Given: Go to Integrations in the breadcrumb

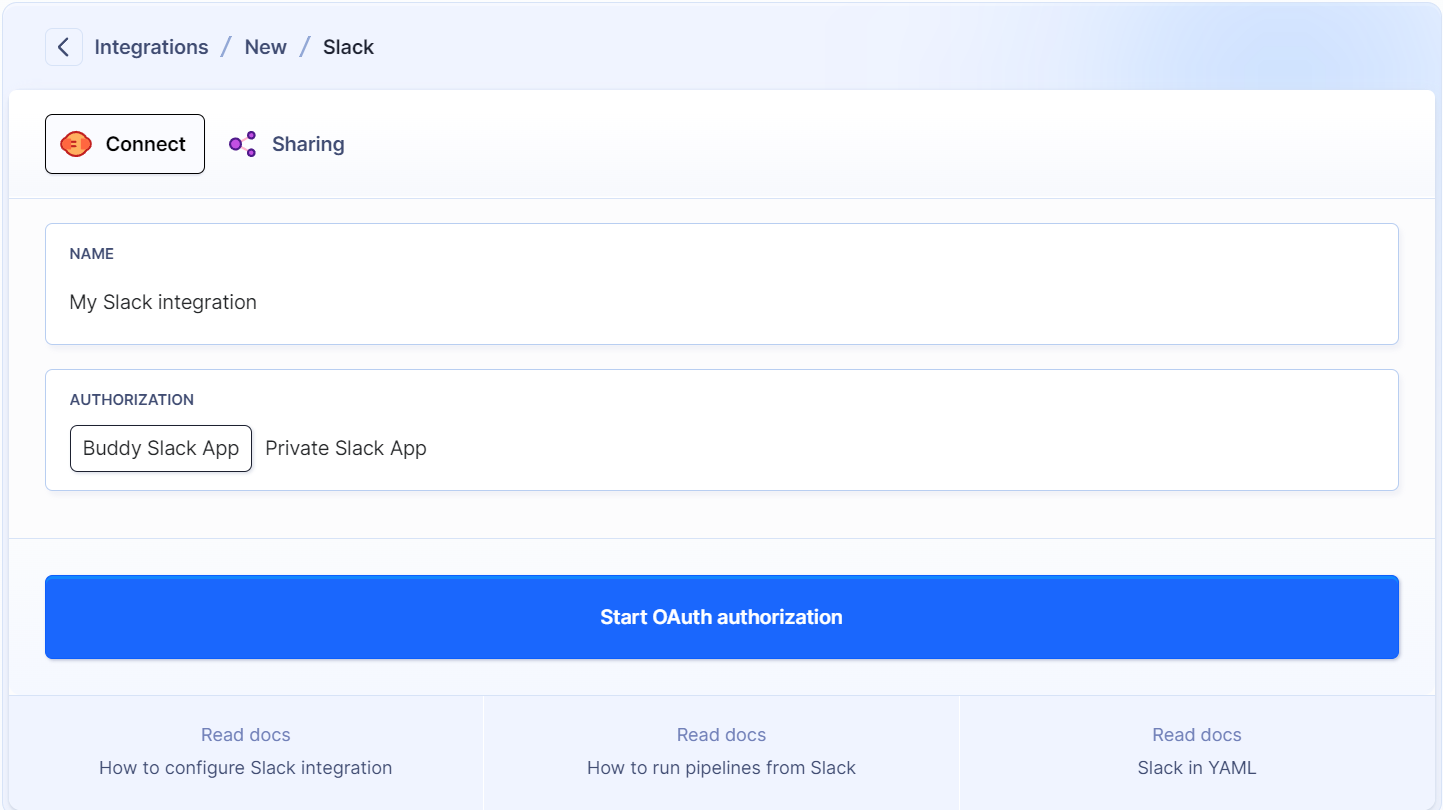Looking at the screenshot, I should (151, 47).
